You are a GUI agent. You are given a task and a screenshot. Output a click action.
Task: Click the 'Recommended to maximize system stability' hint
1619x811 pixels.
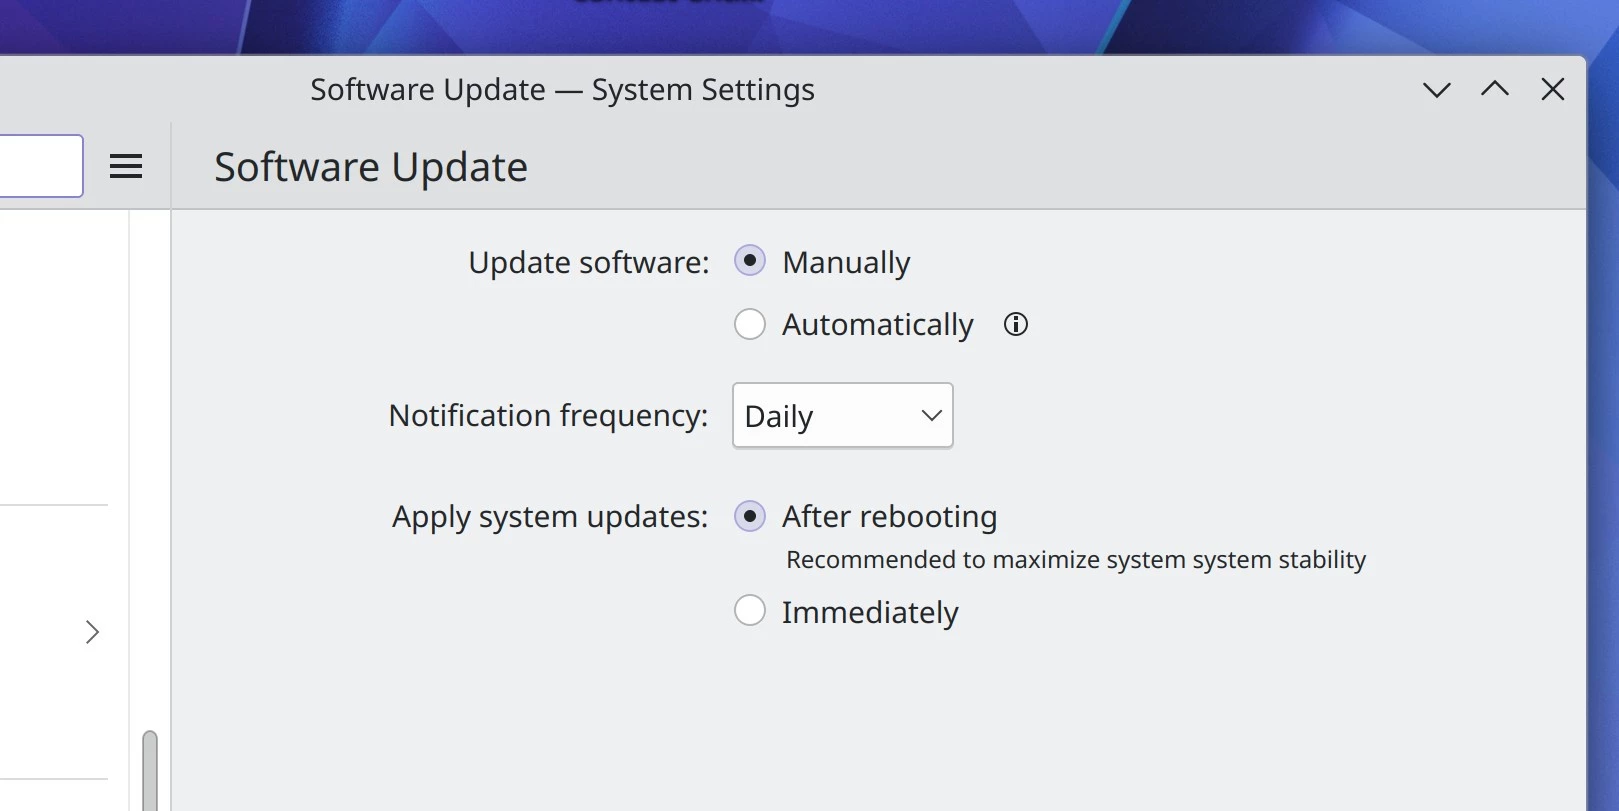[x=1076, y=560]
